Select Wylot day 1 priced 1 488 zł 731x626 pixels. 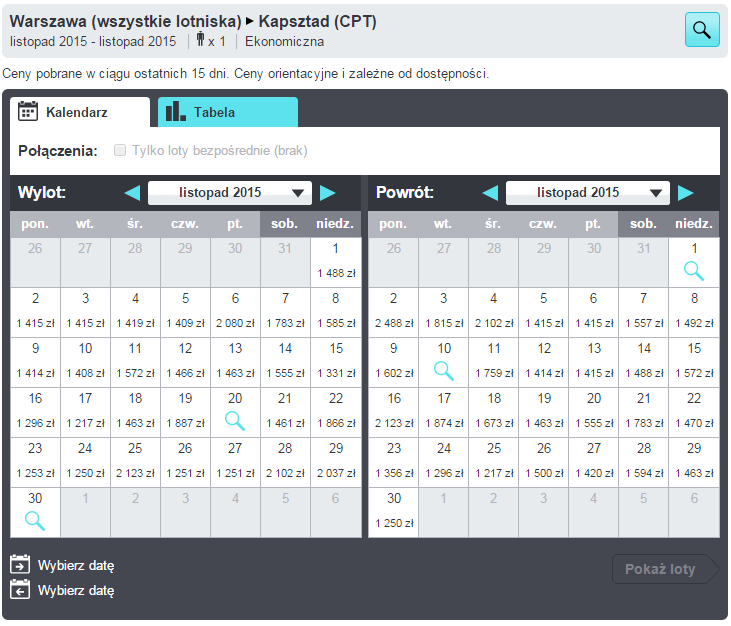[x=336, y=262]
